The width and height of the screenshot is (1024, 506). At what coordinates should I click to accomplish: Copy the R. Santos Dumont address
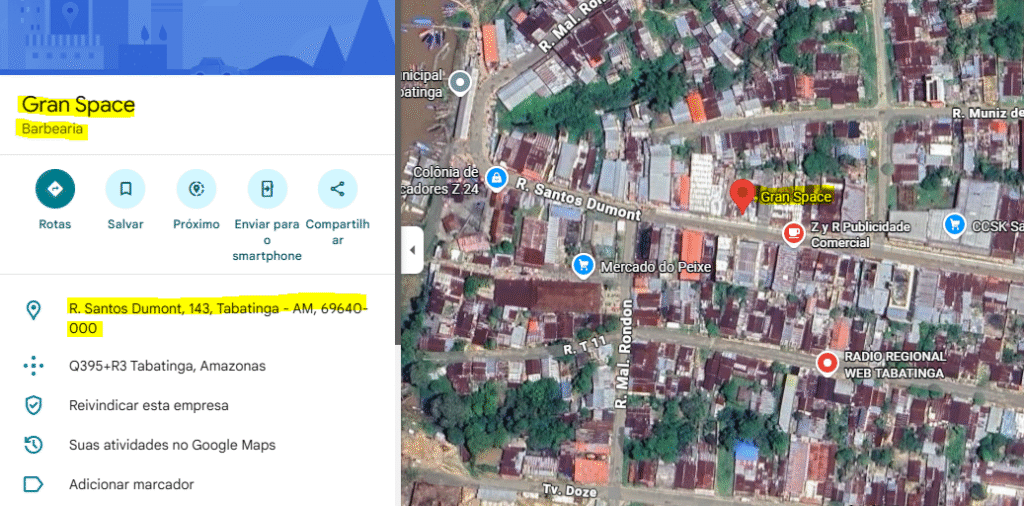tap(217, 317)
